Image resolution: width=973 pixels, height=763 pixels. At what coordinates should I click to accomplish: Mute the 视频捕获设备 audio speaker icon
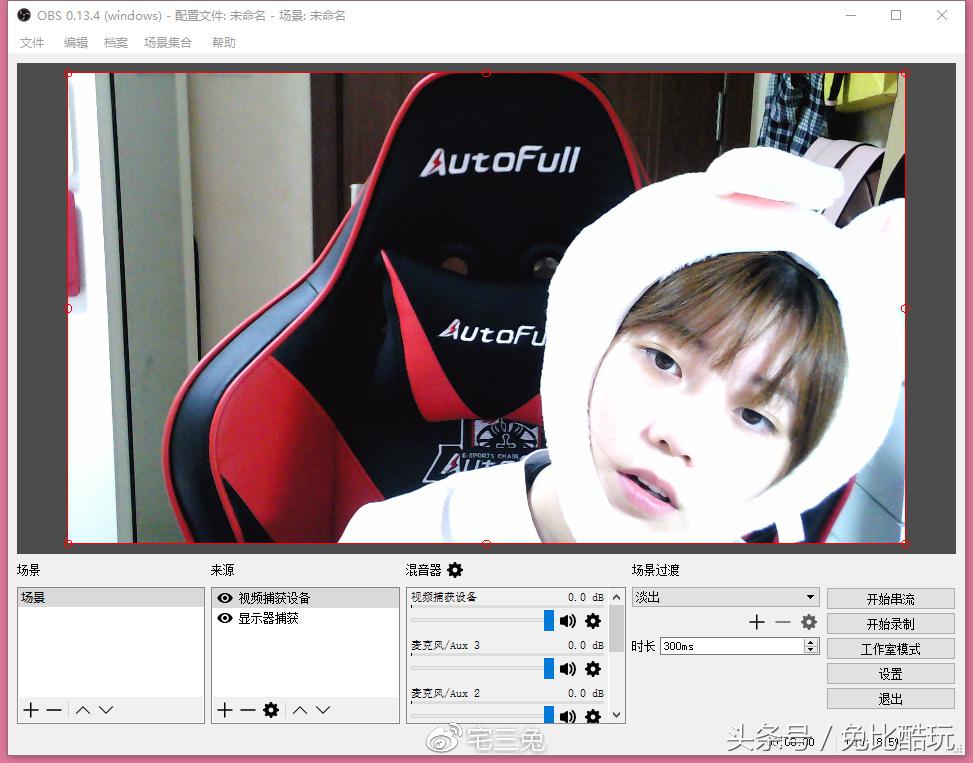point(568,621)
